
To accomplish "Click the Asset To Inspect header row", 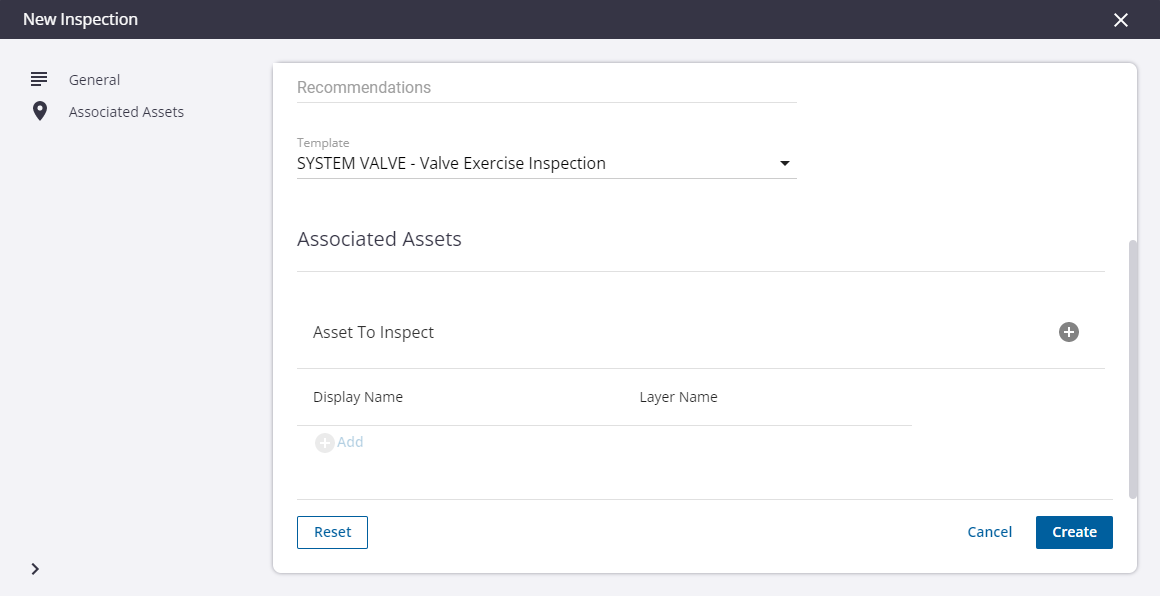I will point(701,332).
